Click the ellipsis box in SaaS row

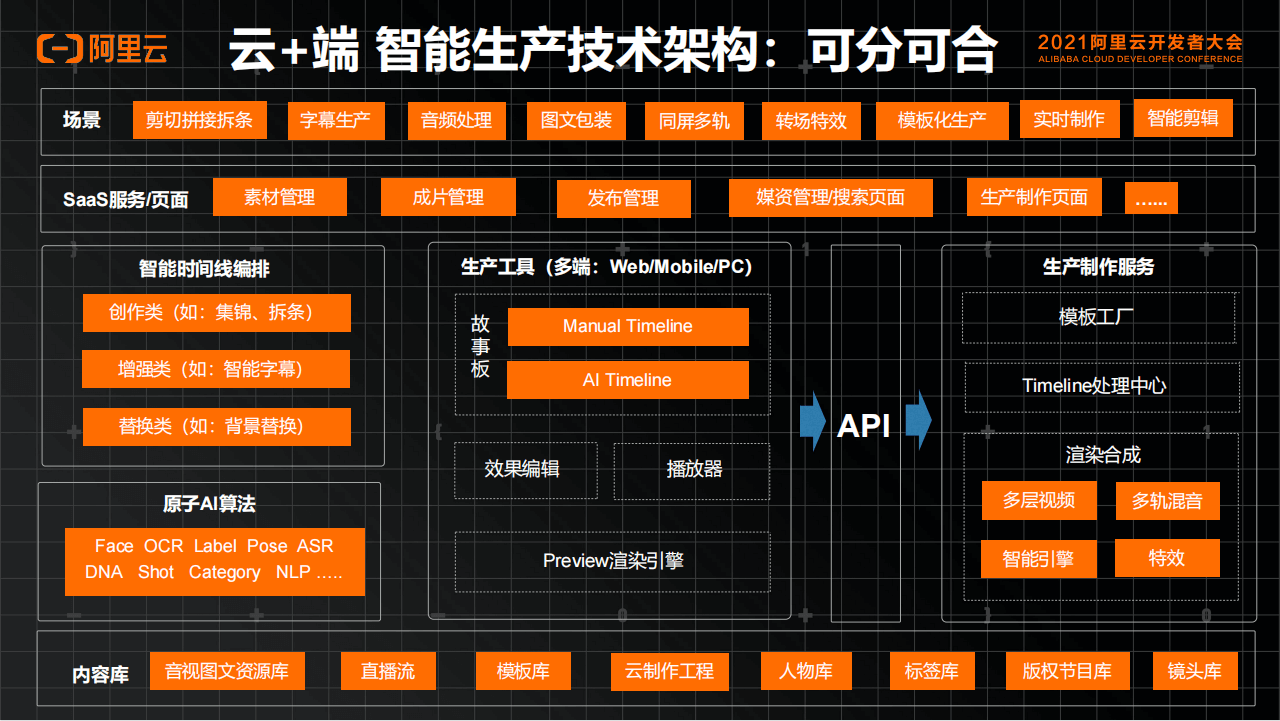(x=1151, y=198)
